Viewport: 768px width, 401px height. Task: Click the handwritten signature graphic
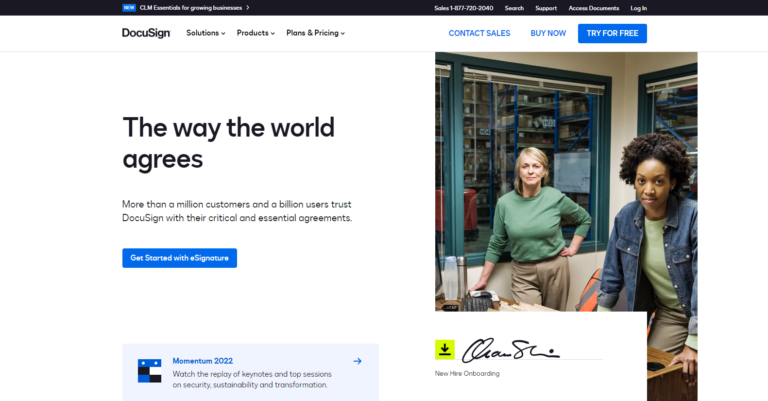pos(510,350)
